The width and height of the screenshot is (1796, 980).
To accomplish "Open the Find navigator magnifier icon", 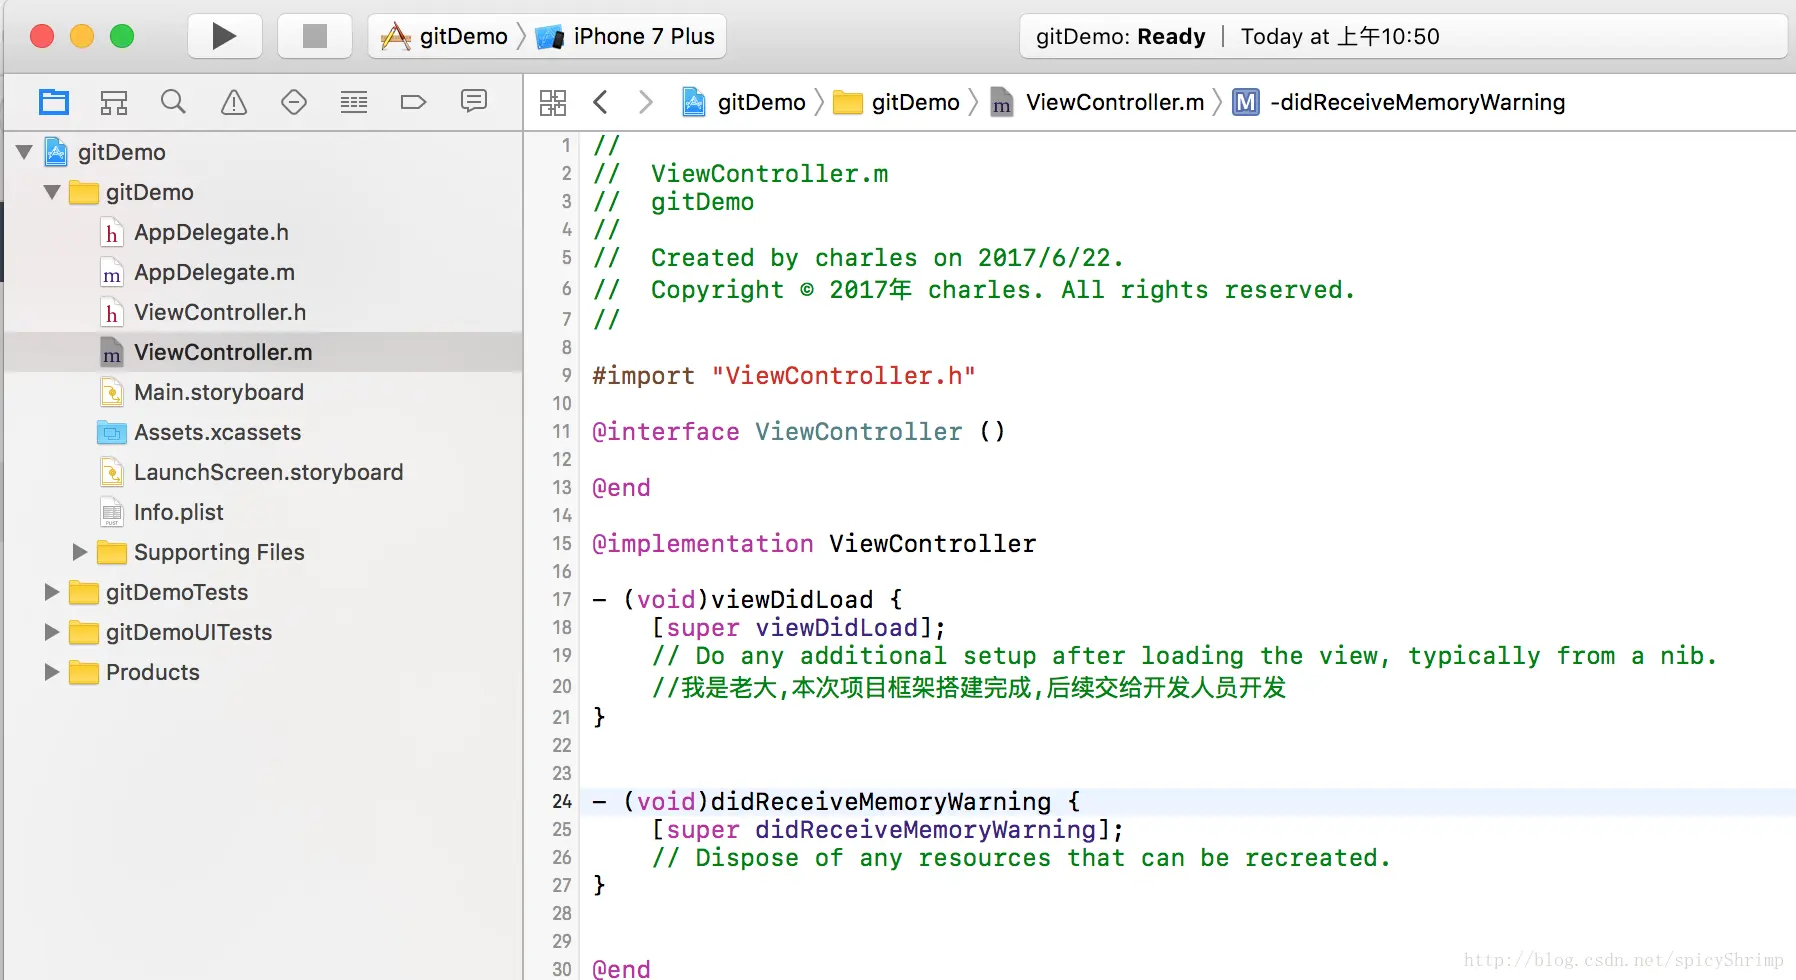I will [174, 102].
